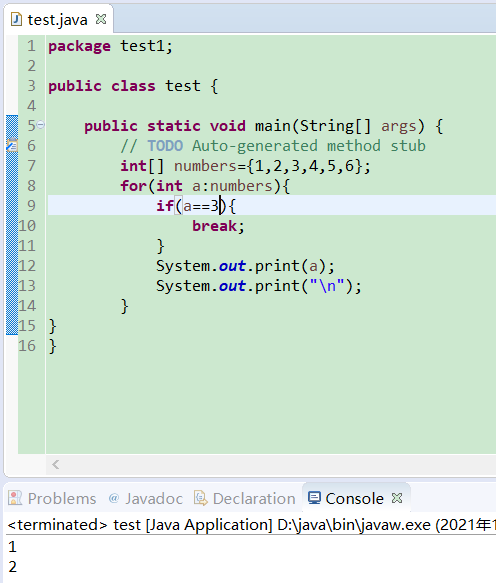Click the Javadoc @ icon

coord(114,497)
